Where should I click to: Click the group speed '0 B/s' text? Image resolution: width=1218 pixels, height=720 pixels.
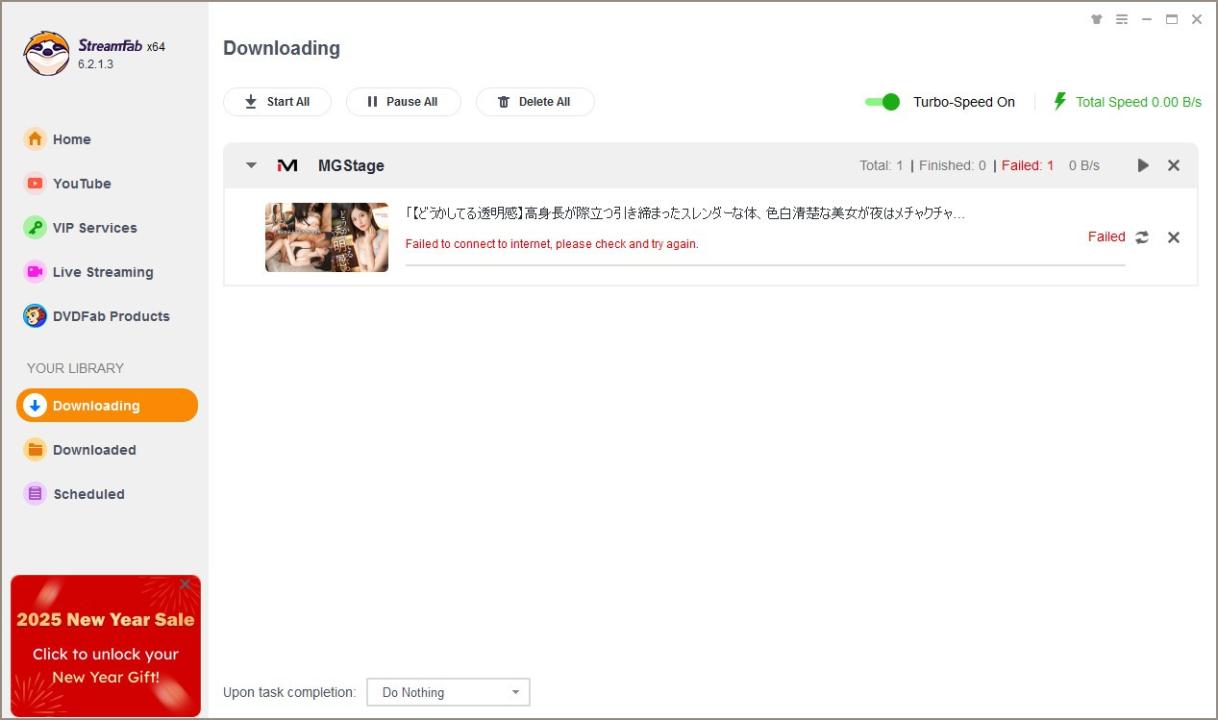1084,166
